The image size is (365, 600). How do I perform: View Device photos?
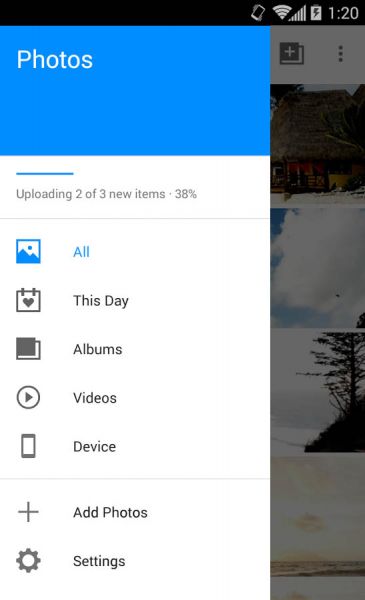[95, 447]
